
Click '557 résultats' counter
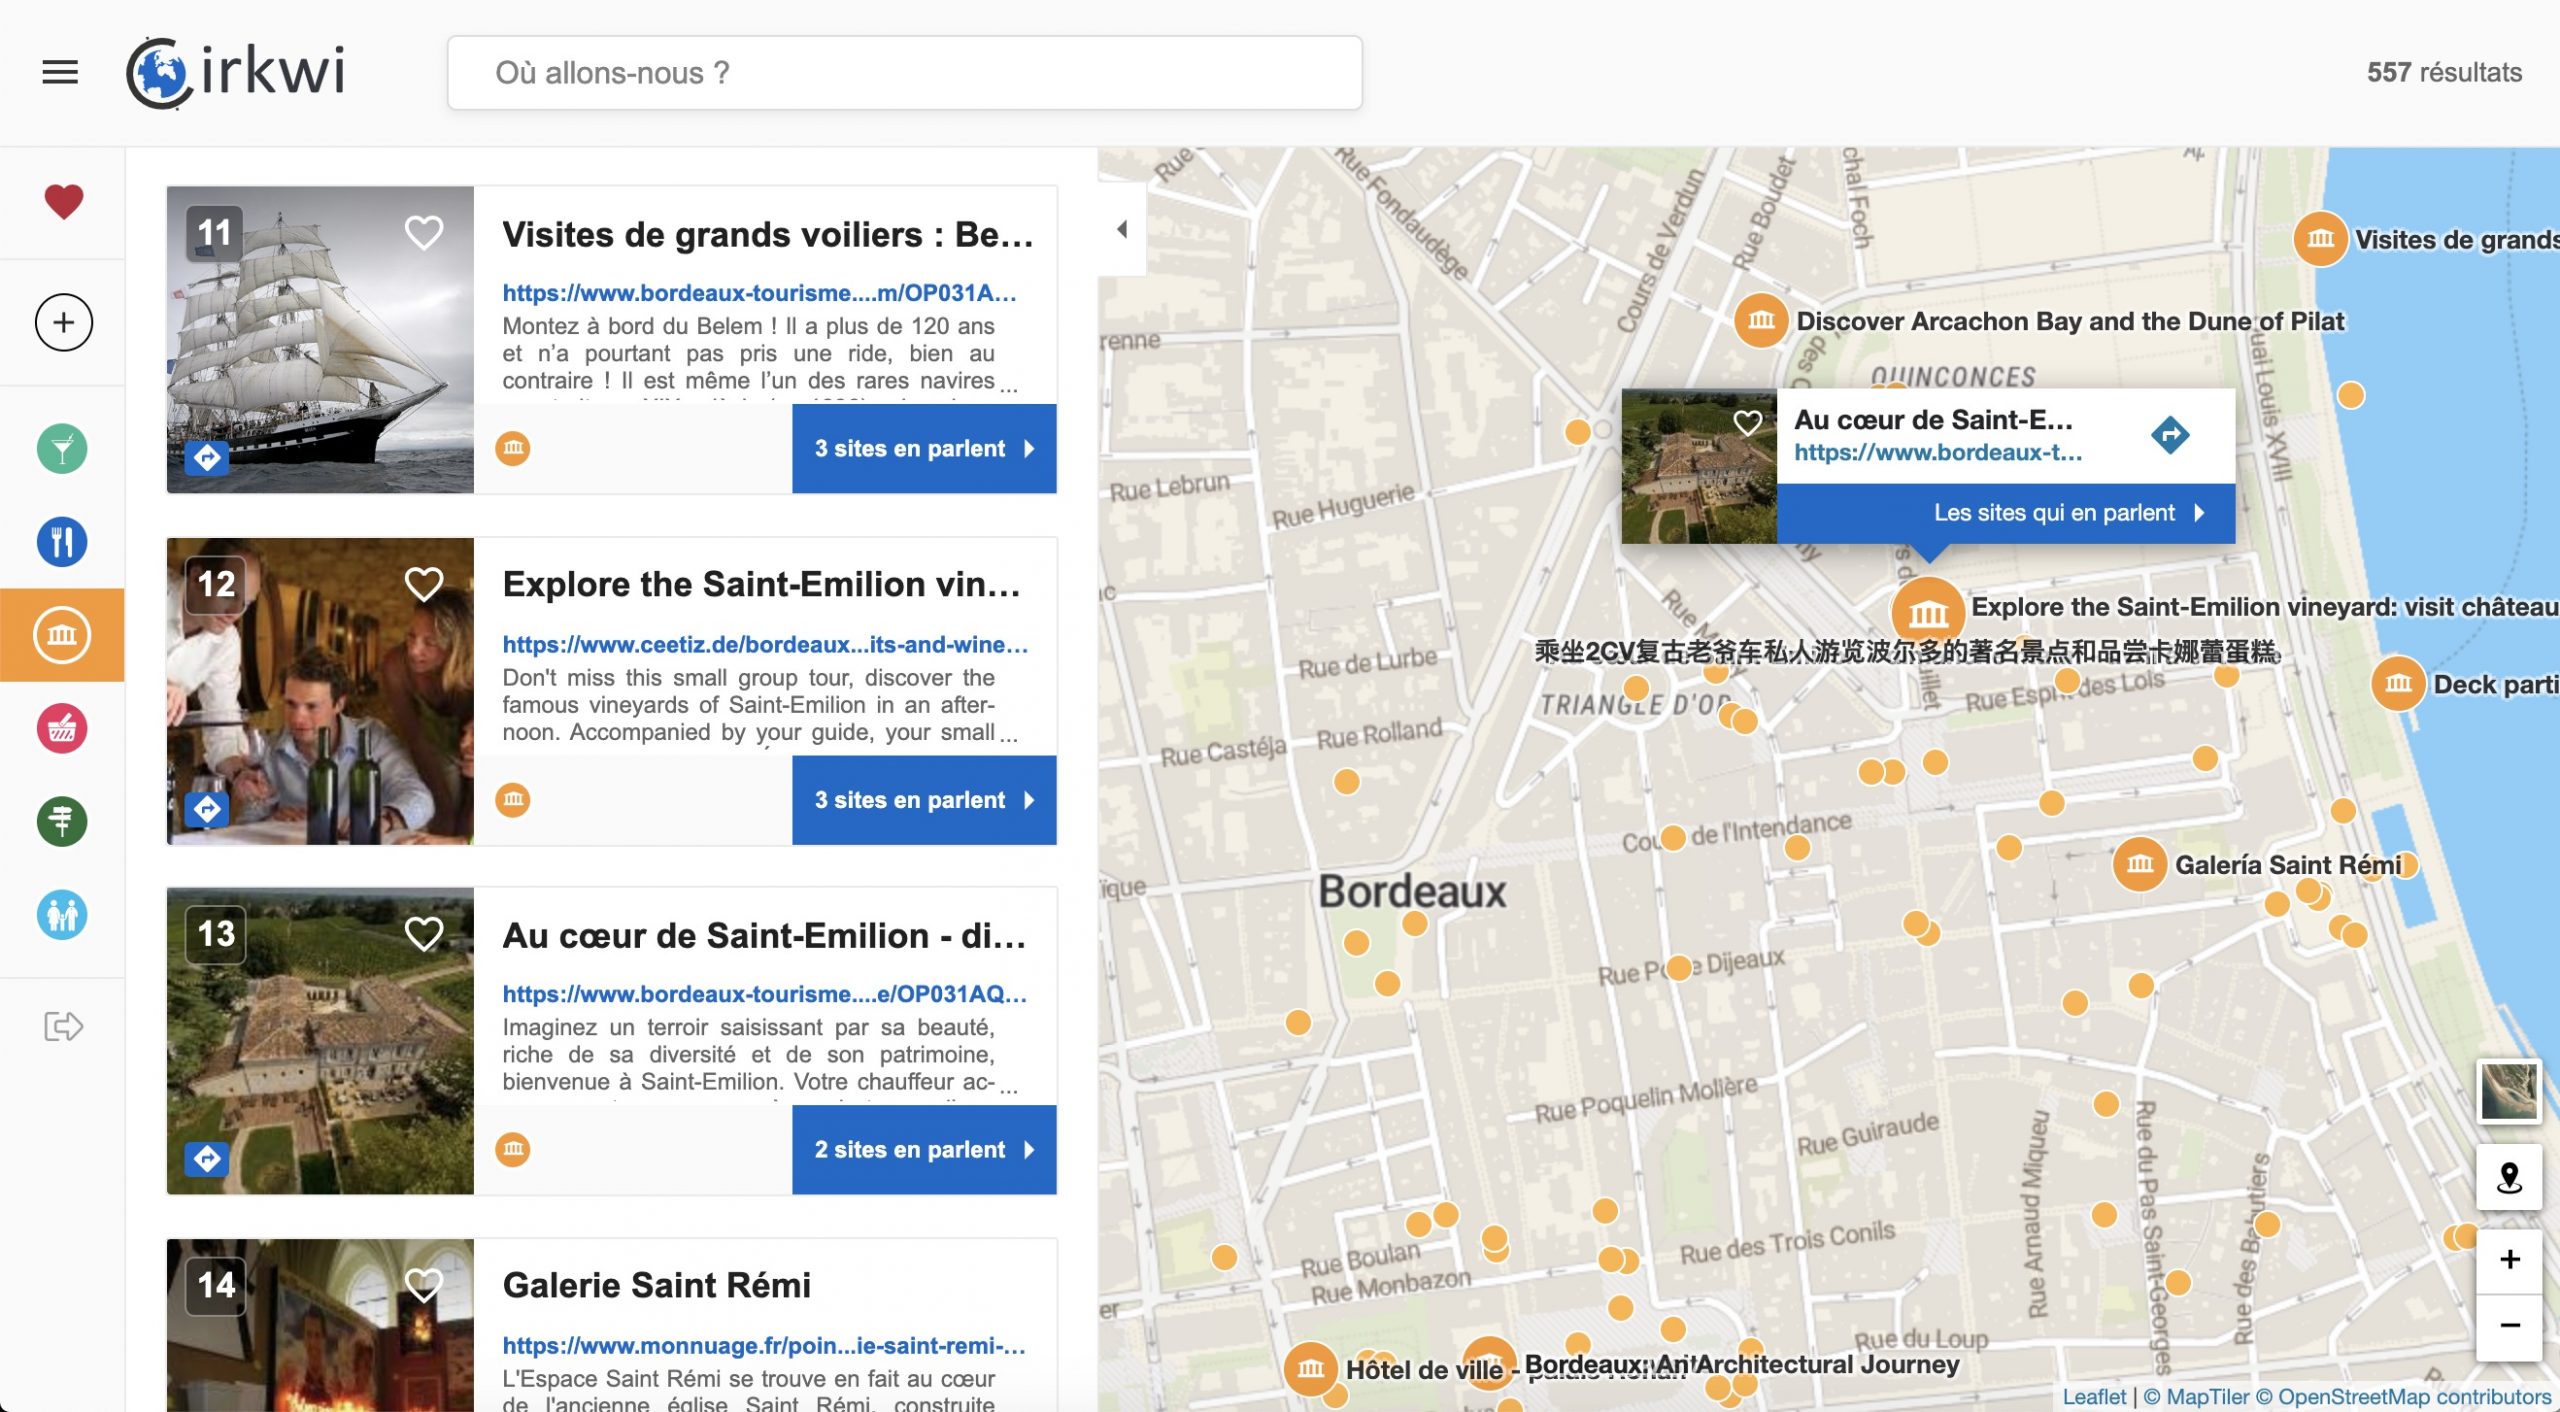tap(2444, 72)
